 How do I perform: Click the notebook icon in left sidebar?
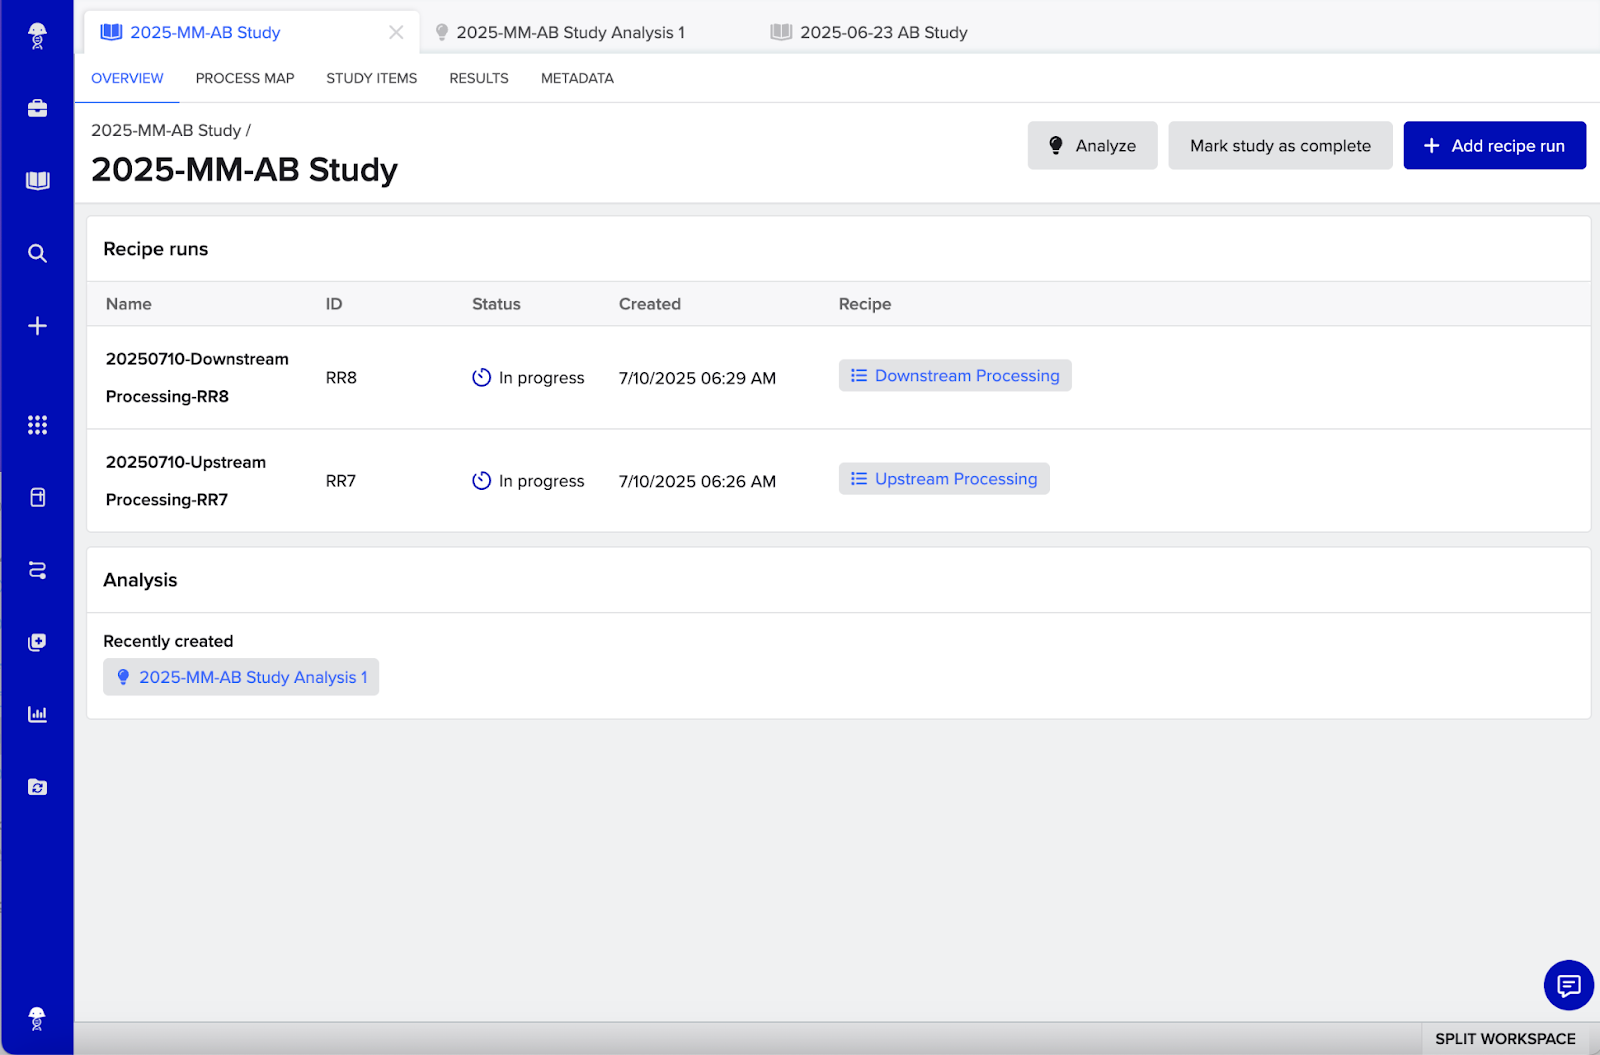[x=37, y=498]
